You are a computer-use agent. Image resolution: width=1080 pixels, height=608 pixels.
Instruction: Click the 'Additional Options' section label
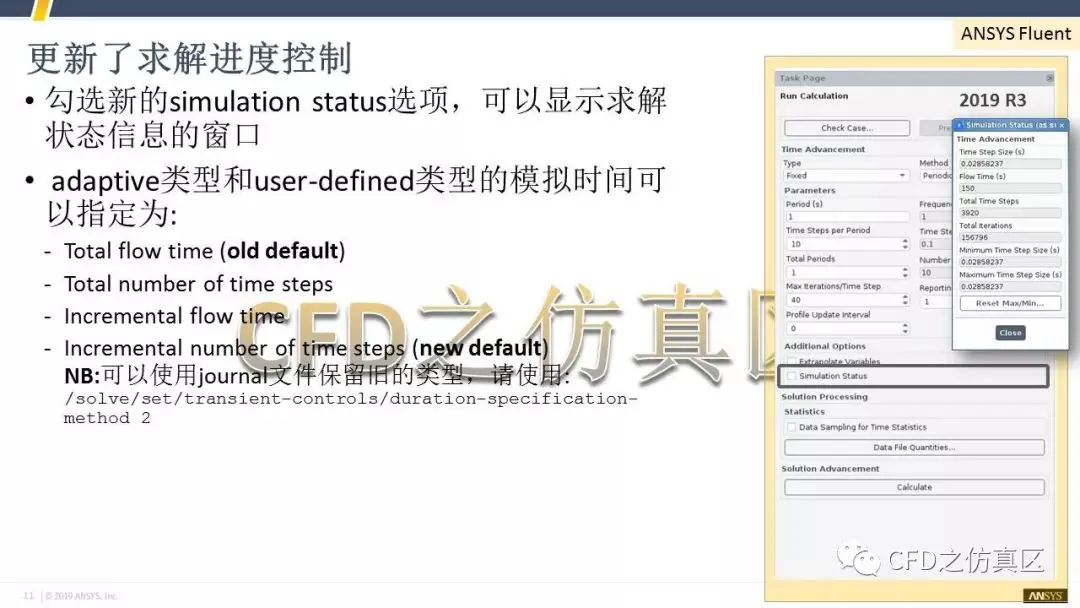[824, 346]
